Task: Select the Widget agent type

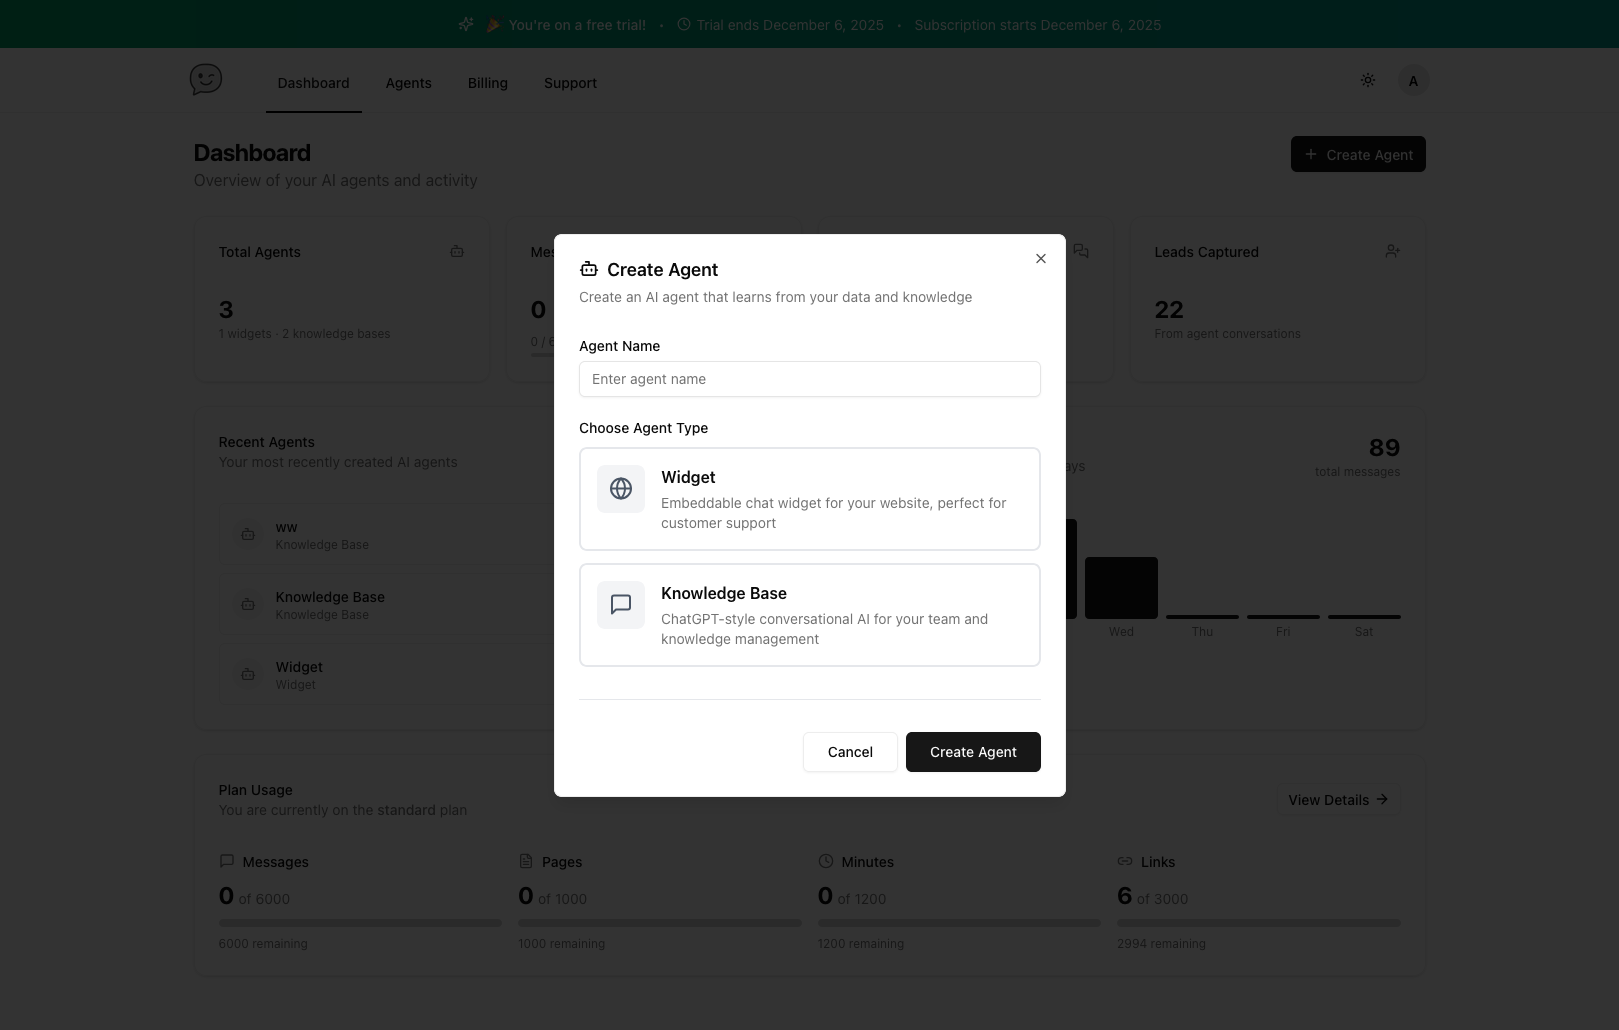Action: tap(809, 499)
